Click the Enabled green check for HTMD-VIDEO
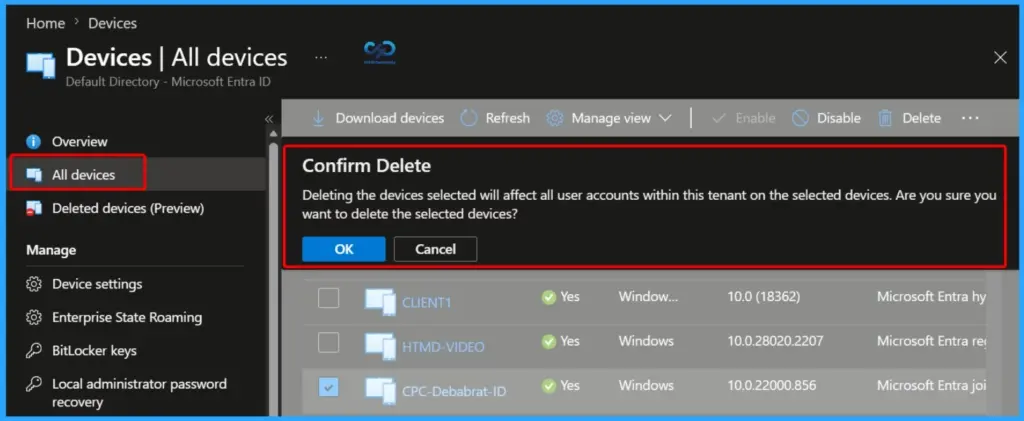1024x421 pixels. click(x=549, y=341)
